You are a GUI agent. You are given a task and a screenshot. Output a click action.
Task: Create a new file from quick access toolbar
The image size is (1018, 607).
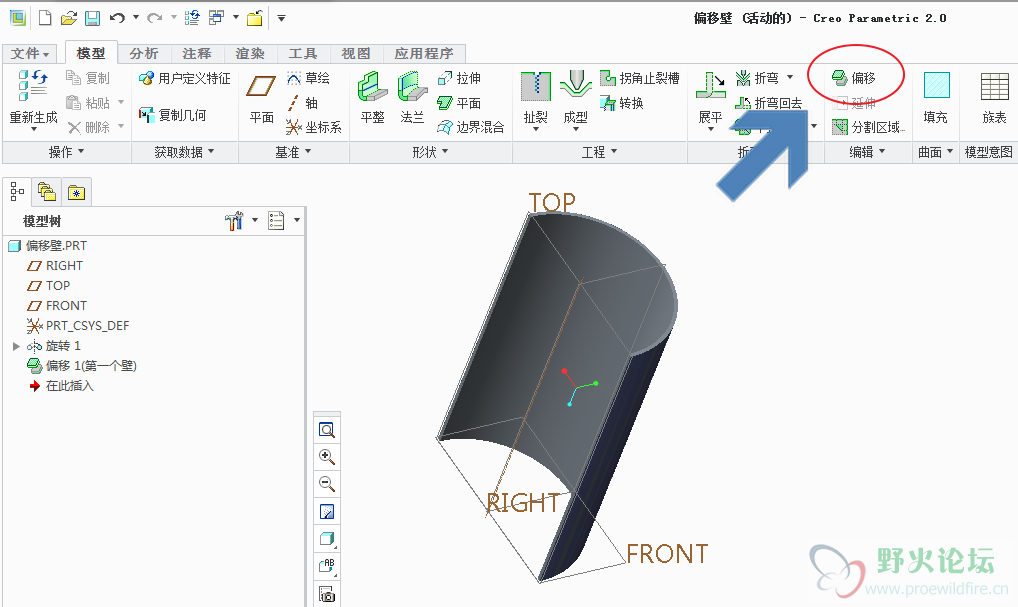coord(45,18)
